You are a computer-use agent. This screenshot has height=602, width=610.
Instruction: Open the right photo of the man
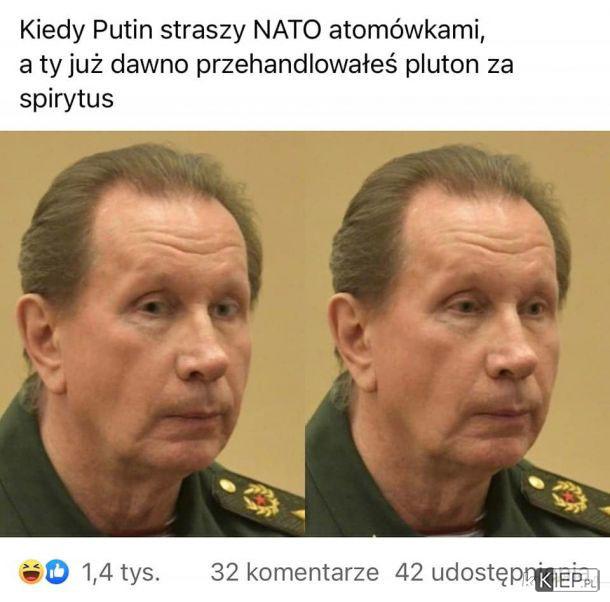[458, 333]
